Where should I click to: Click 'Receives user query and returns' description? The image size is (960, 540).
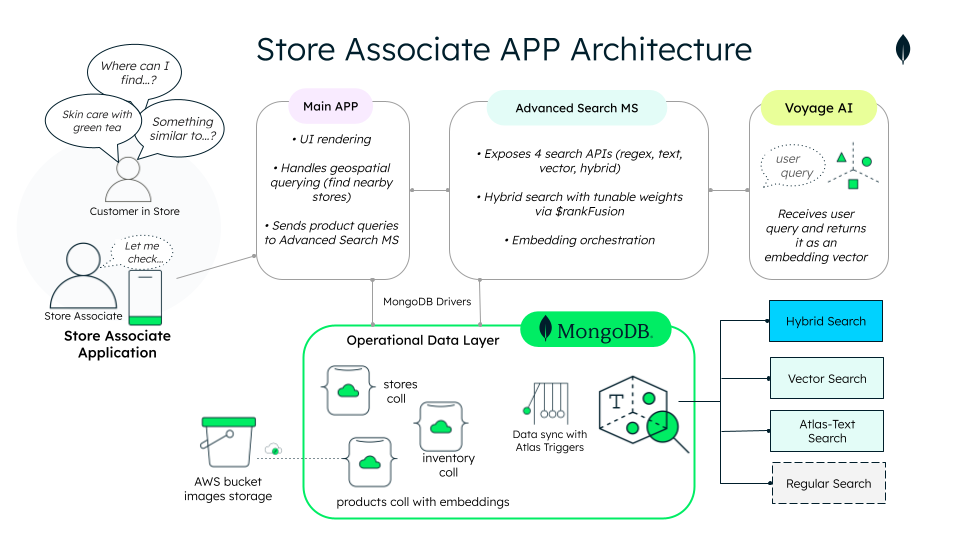click(x=816, y=235)
